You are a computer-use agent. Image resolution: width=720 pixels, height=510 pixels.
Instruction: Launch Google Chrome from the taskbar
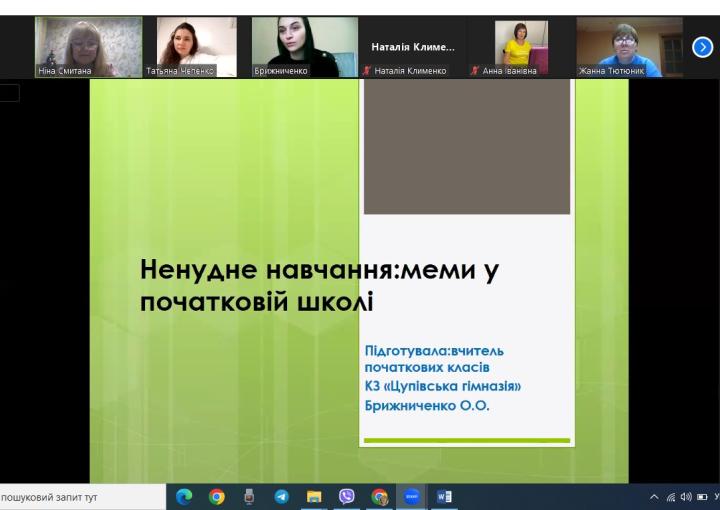tap(216, 496)
